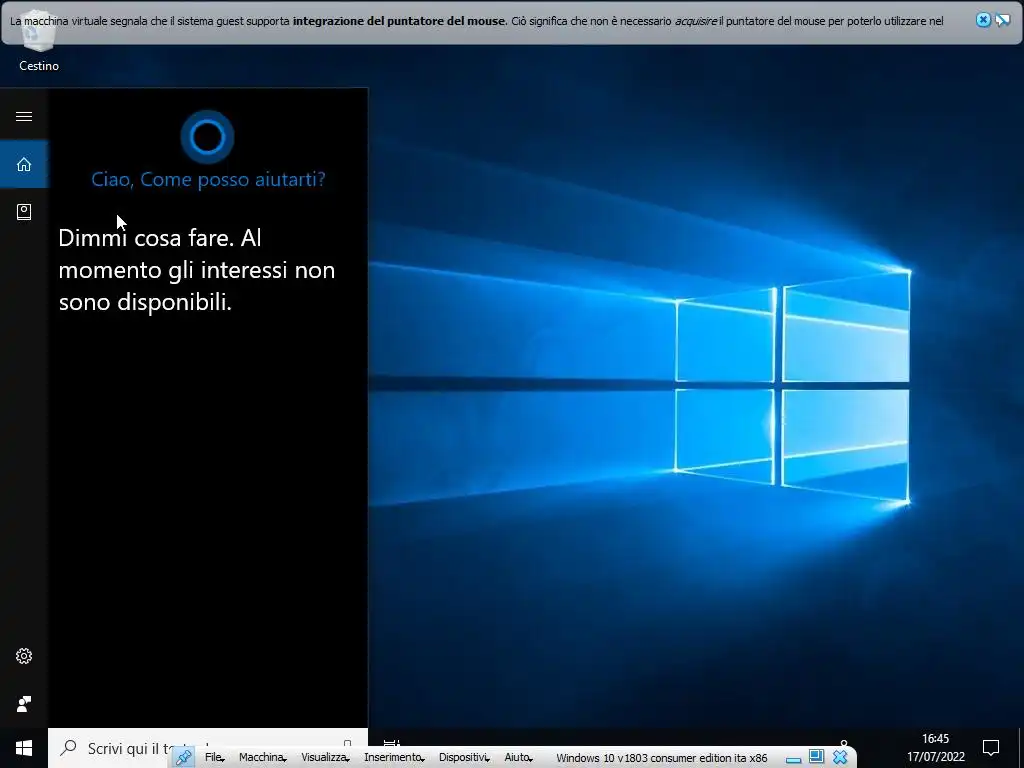This screenshot has width=1024, height=768.
Task: Click 'Ciao, Come posso aiutarti?' greeting
Action: coord(208,179)
